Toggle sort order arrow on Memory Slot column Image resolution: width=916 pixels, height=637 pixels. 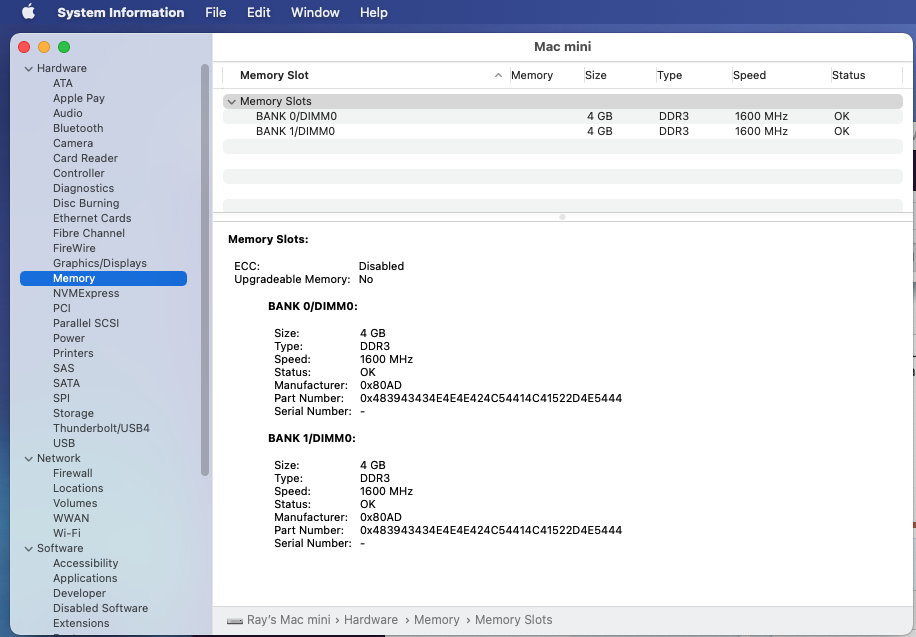(498, 75)
